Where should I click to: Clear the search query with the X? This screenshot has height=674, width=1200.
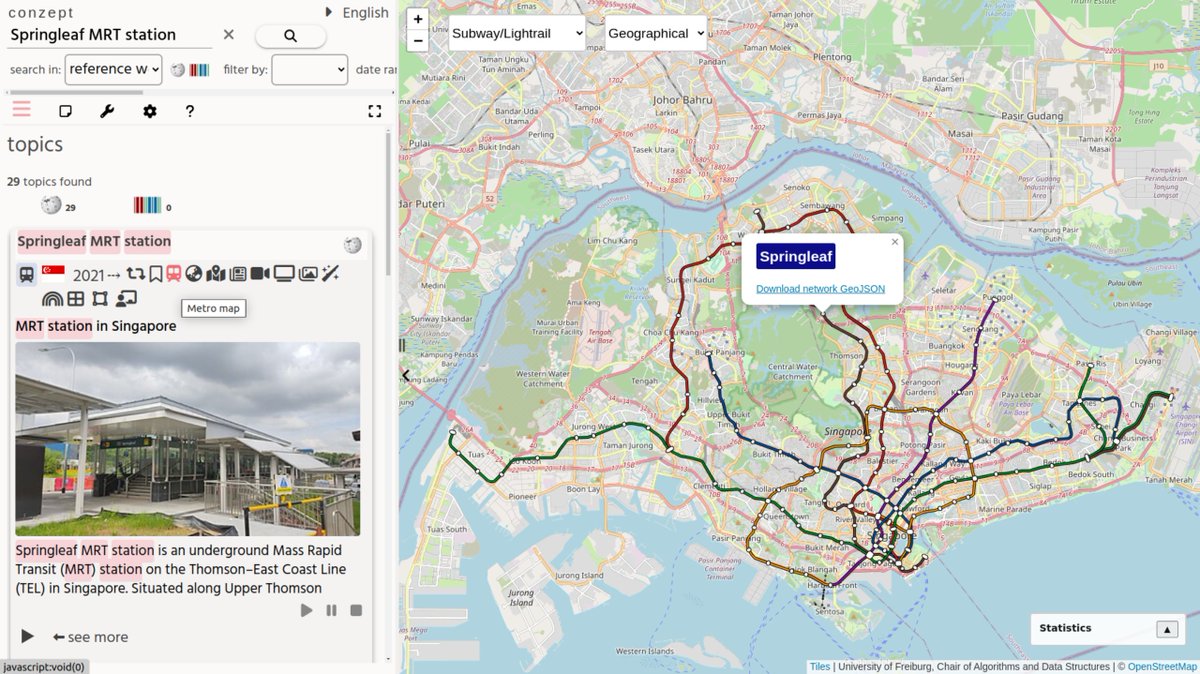228,35
